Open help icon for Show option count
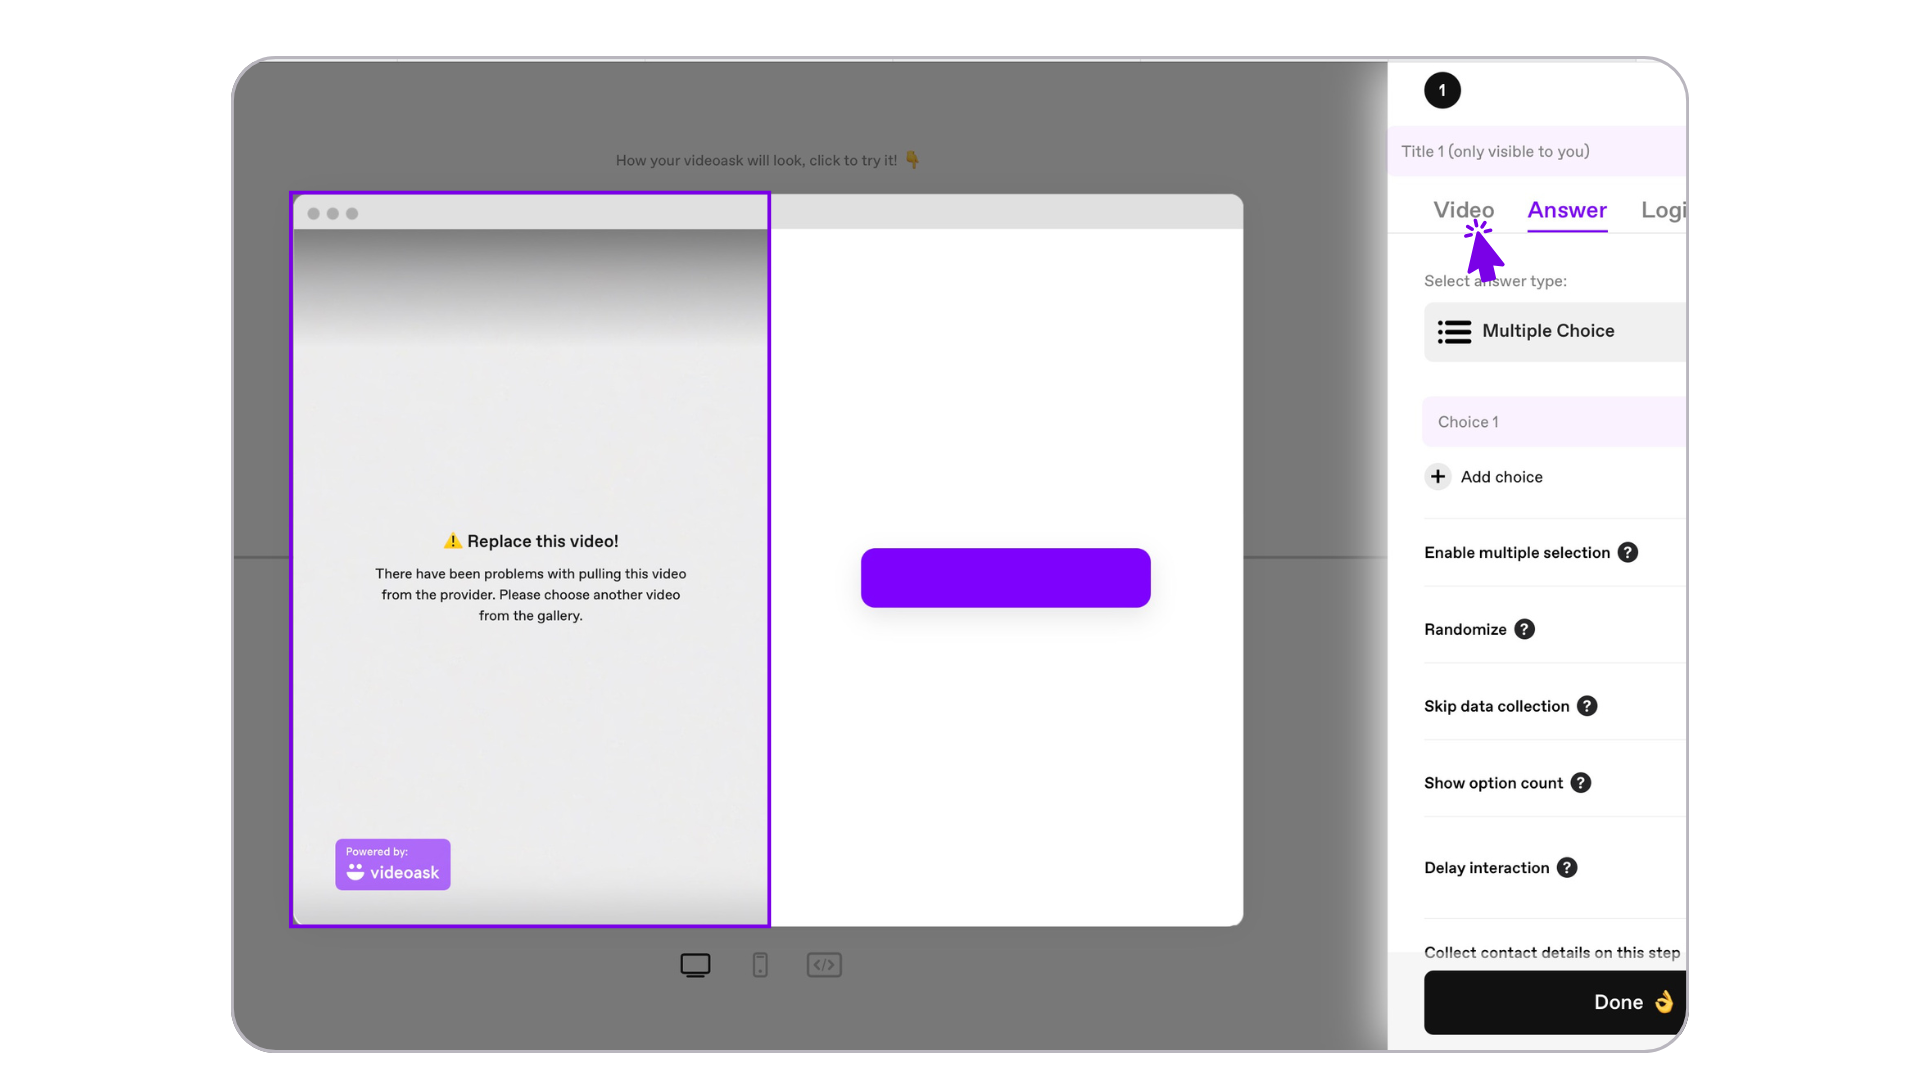The image size is (1920, 1080). point(1580,783)
